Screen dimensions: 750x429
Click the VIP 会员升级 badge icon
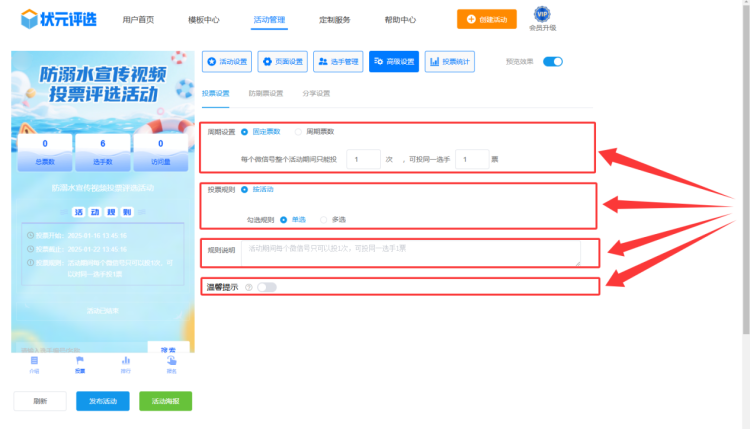pos(542,14)
